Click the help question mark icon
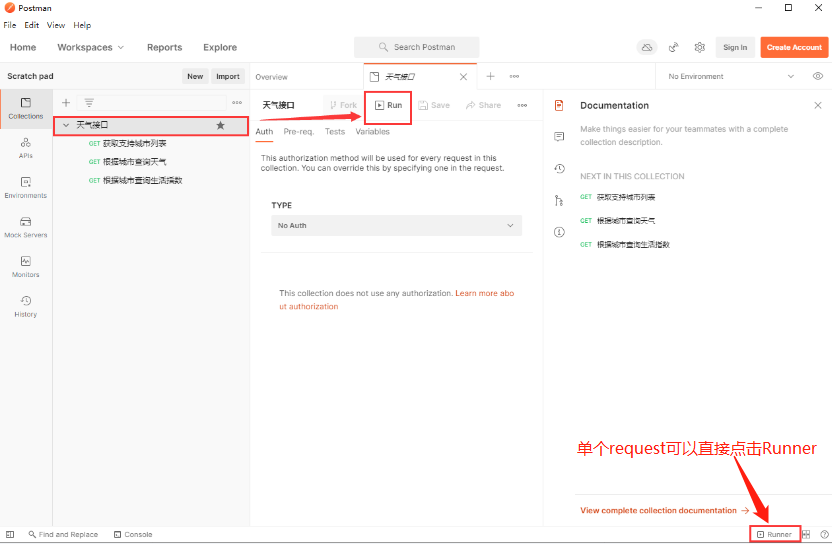The image size is (832, 544). pyautogui.click(x=824, y=534)
